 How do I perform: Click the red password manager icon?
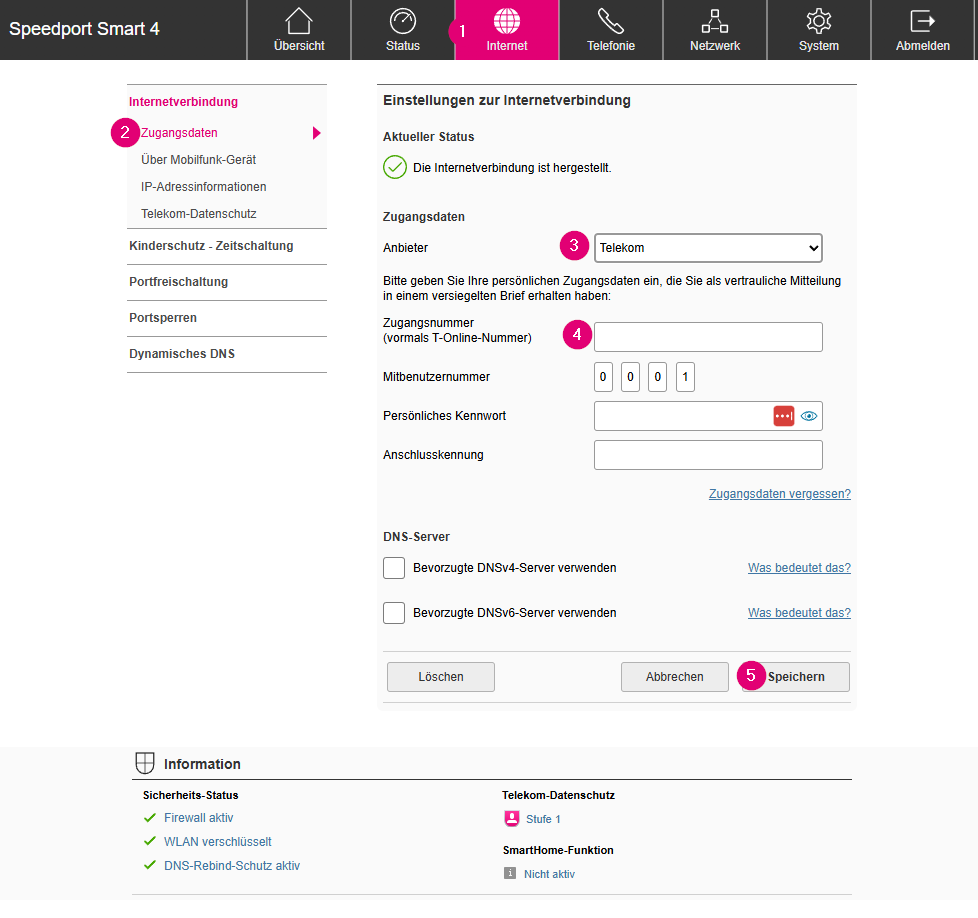coord(783,416)
